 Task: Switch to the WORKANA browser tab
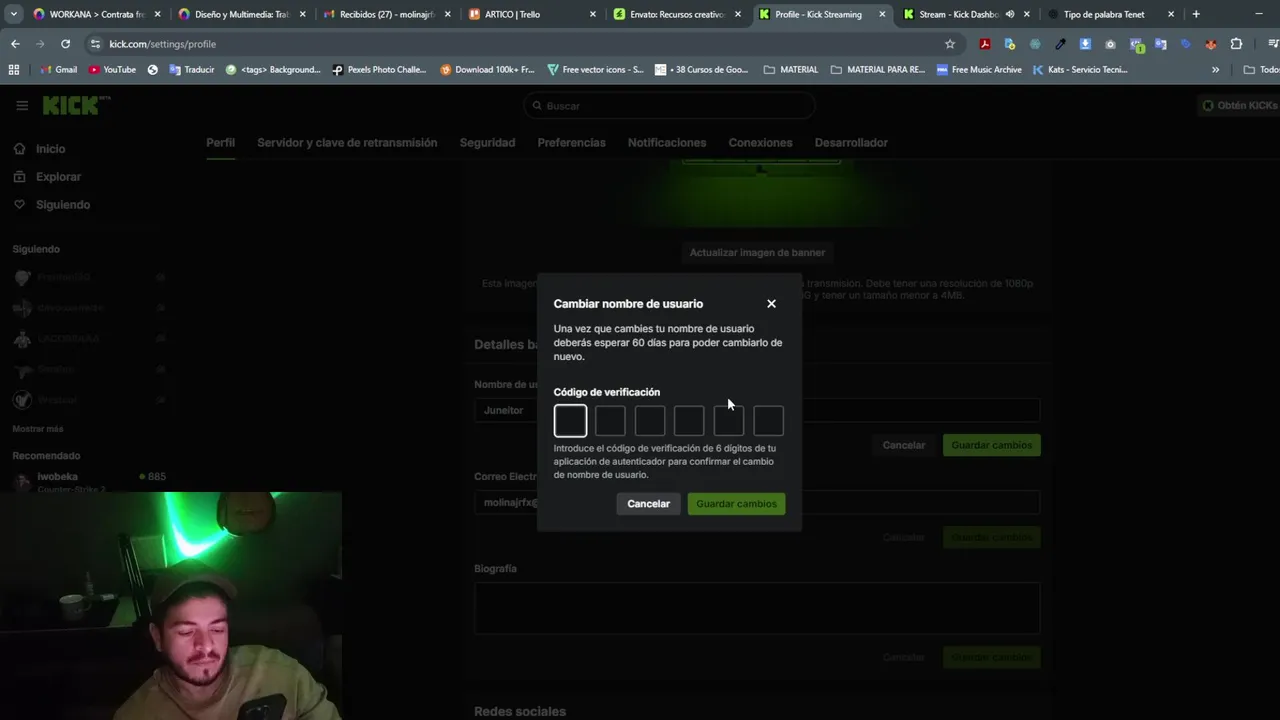(x=96, y=14)
